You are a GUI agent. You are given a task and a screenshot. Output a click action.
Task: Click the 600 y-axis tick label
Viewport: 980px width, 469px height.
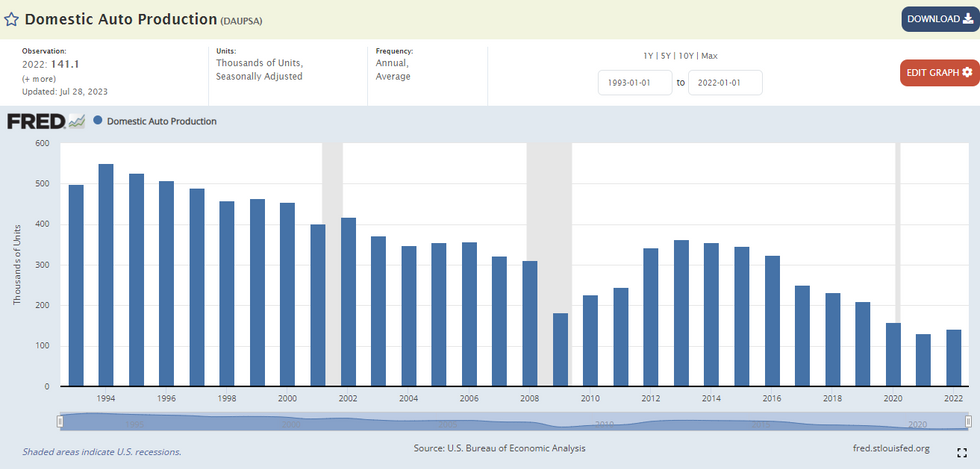[x=42, y=143]
